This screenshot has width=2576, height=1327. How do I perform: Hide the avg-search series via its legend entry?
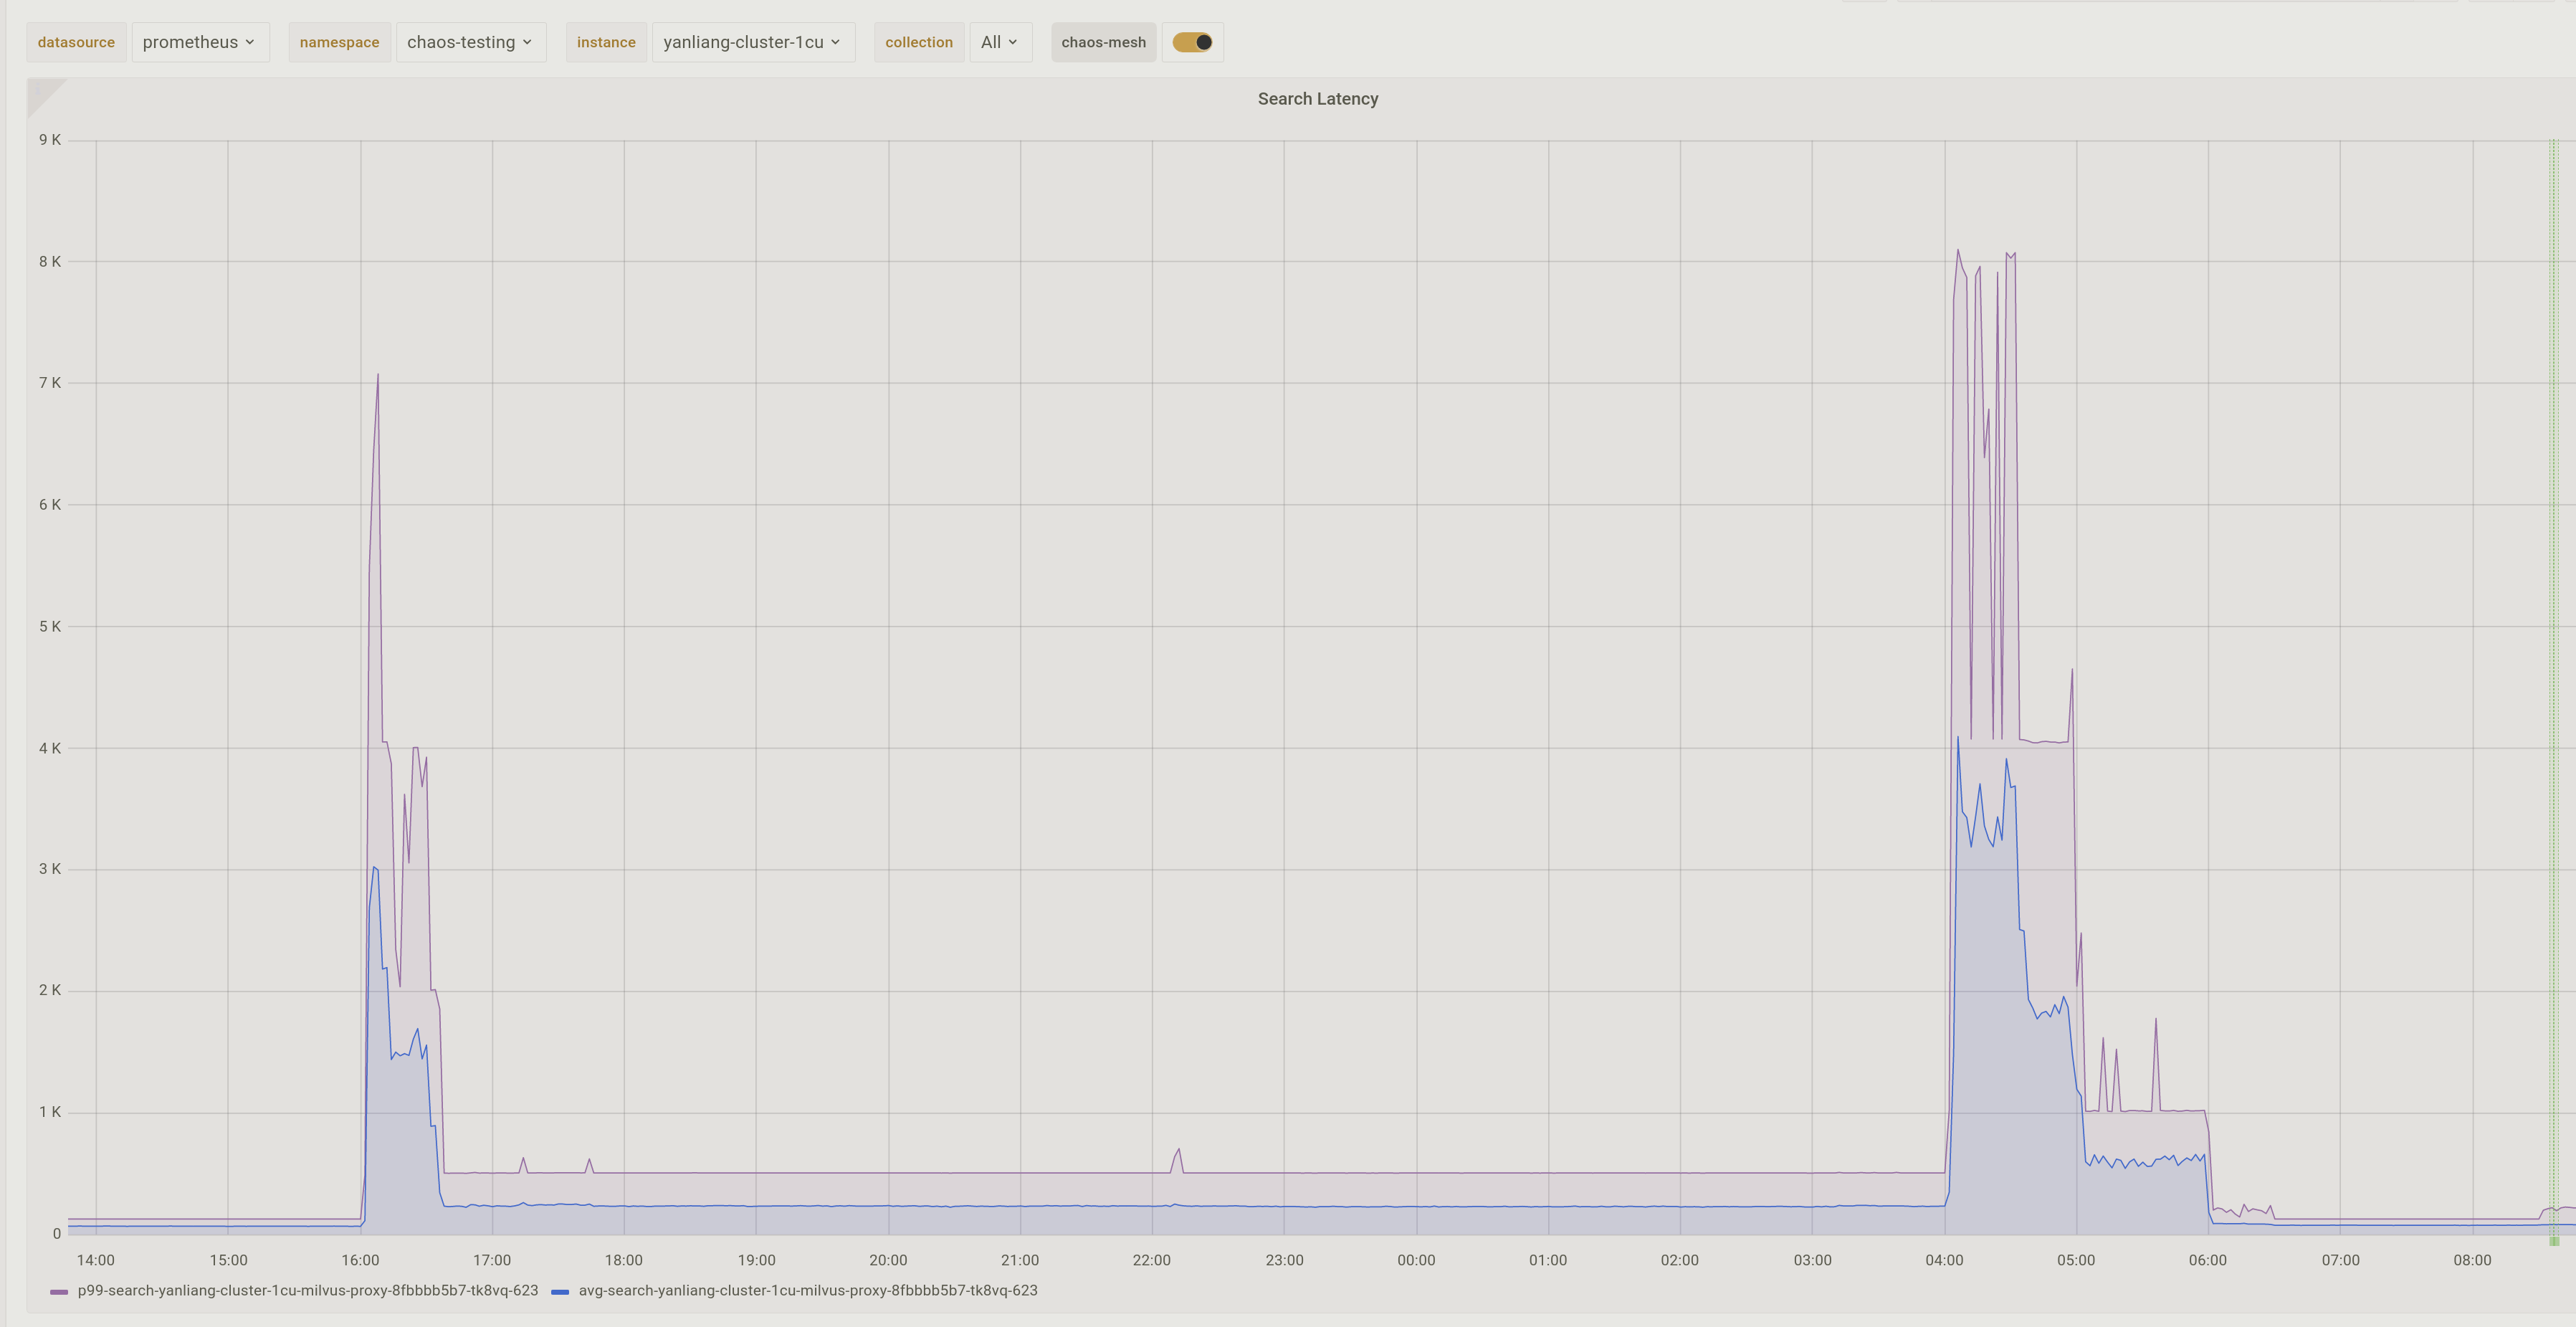[808, 1291]
